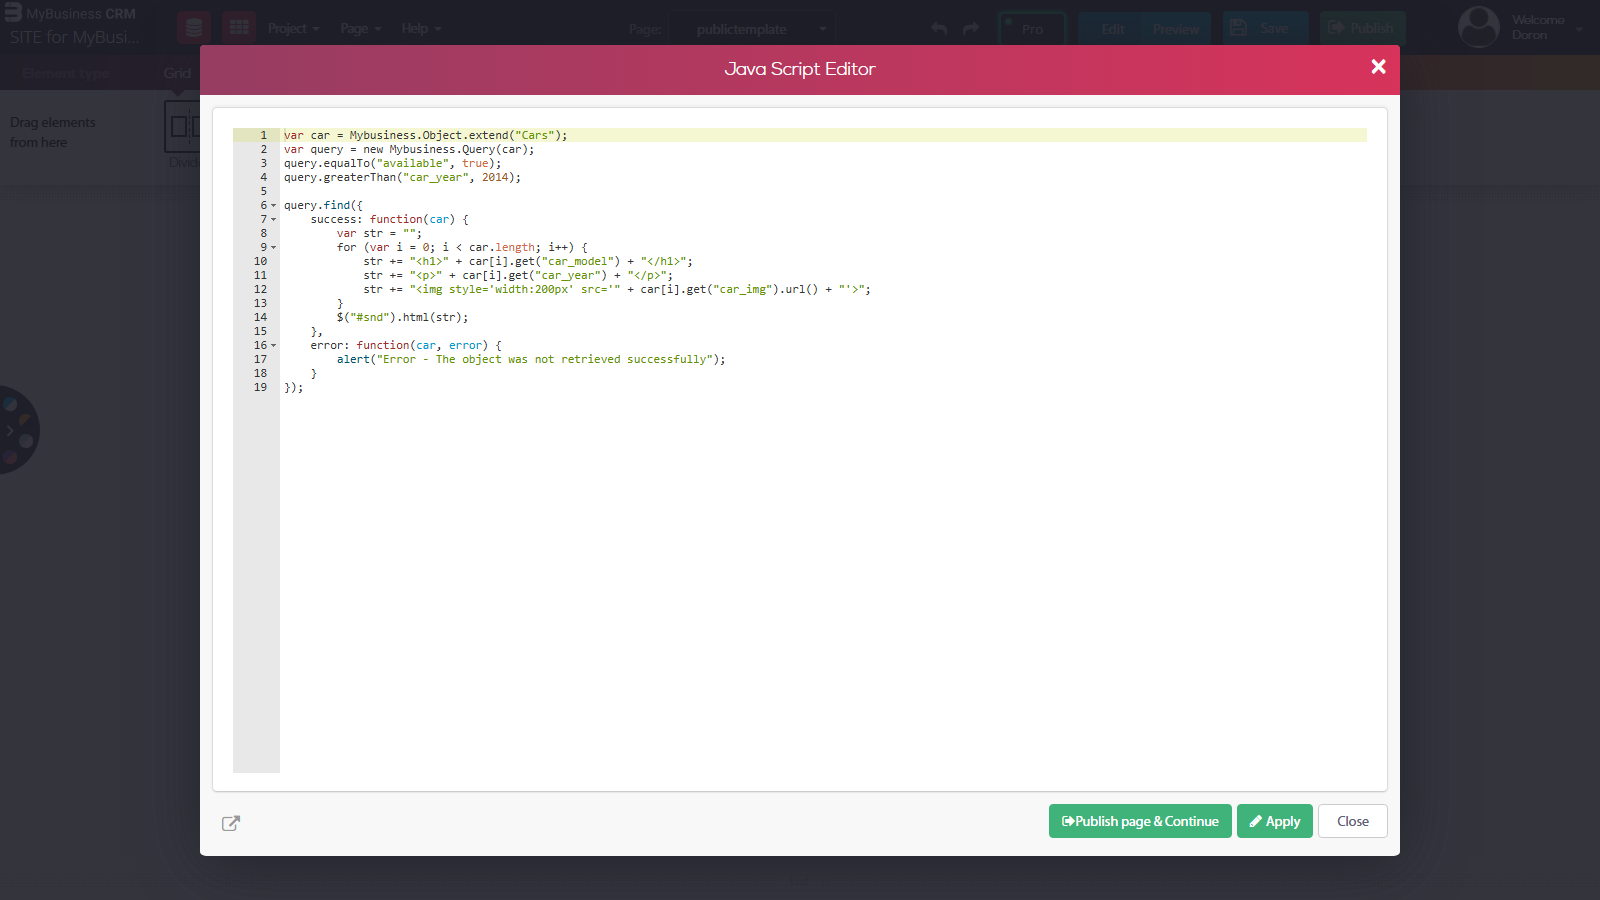
Task: Close the Java Script Editor with X icon
Action: tap(1378, 67)
